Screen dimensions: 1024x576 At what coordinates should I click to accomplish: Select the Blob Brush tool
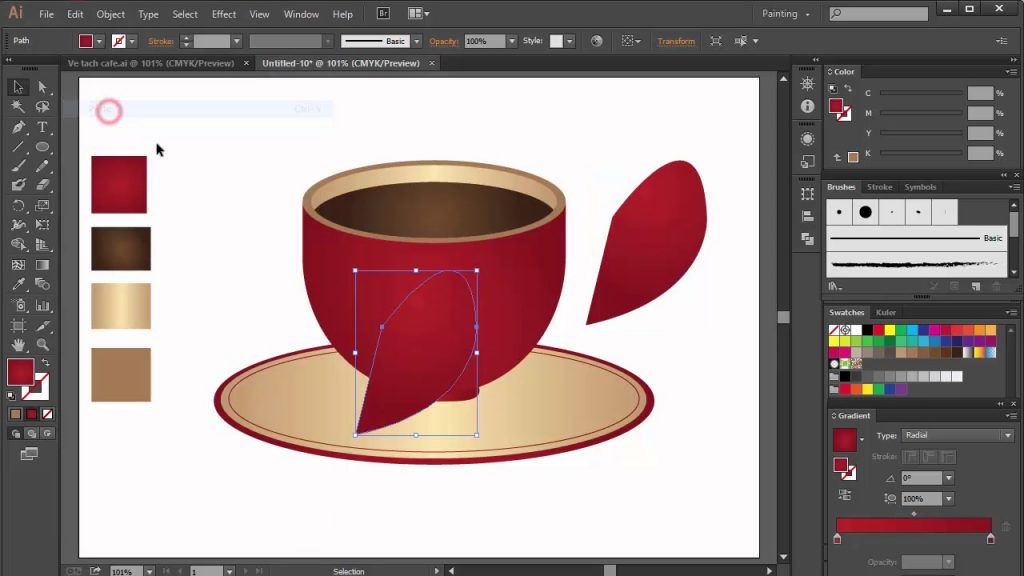pyautogui.click(x=18, y=185)
